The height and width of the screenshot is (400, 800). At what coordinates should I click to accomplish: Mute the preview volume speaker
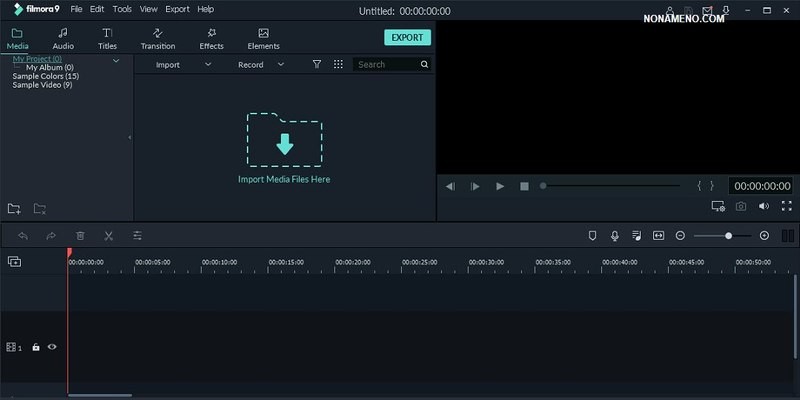click(x=764, y=207)
